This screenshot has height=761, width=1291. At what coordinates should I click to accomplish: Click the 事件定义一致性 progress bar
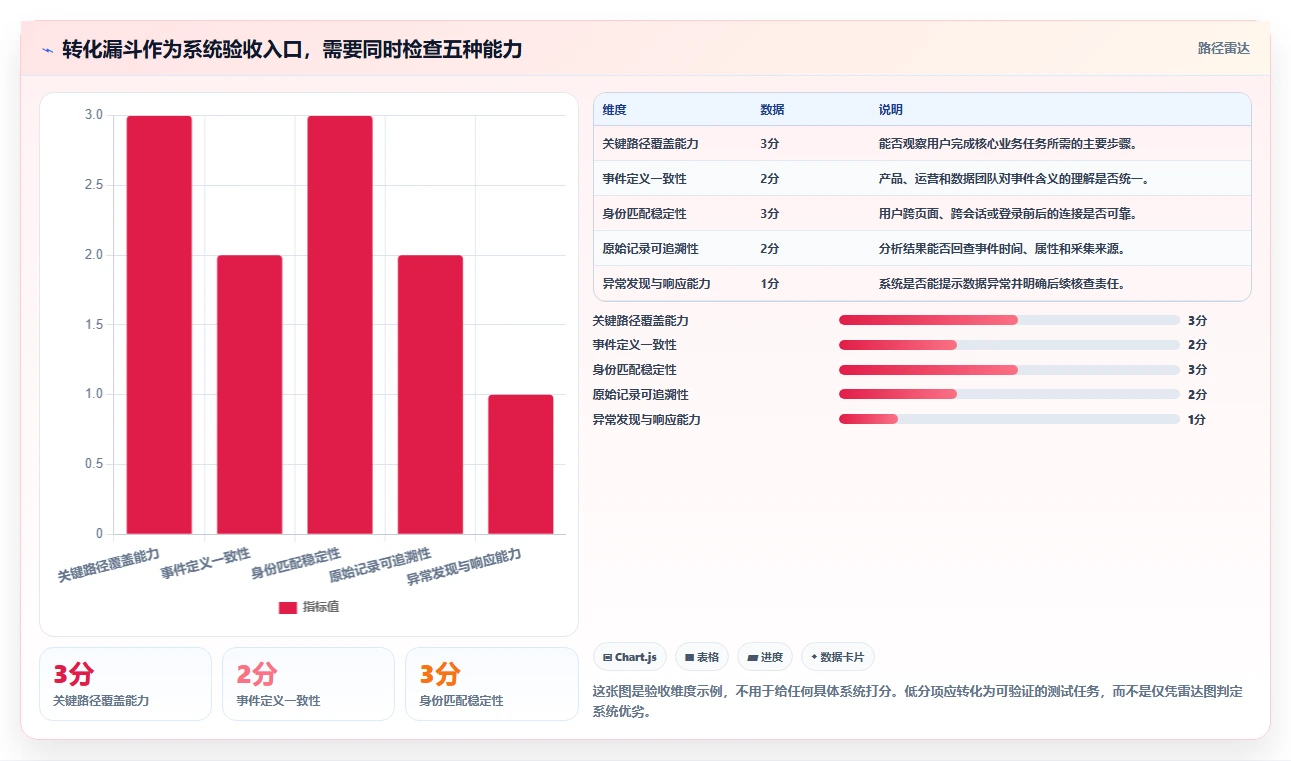tap(1009, 345)
